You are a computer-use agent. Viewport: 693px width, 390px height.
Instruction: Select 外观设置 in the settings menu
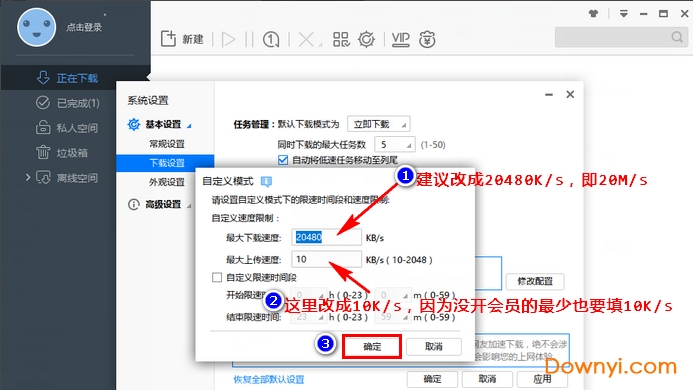pos(167,182)
